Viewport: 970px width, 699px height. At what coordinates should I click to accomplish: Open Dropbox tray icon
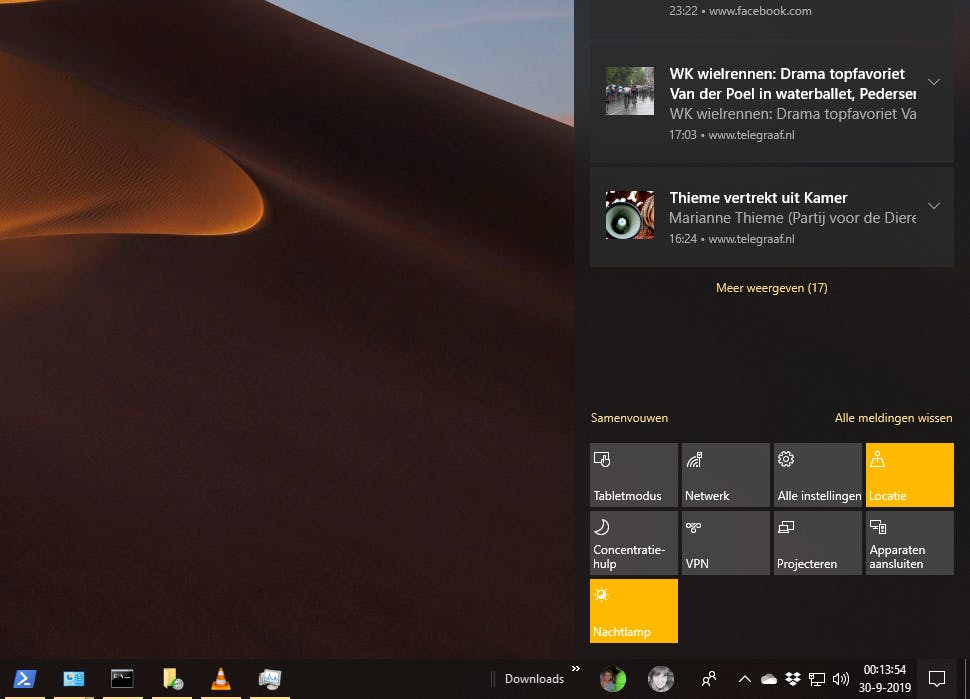tap(792, 679)
